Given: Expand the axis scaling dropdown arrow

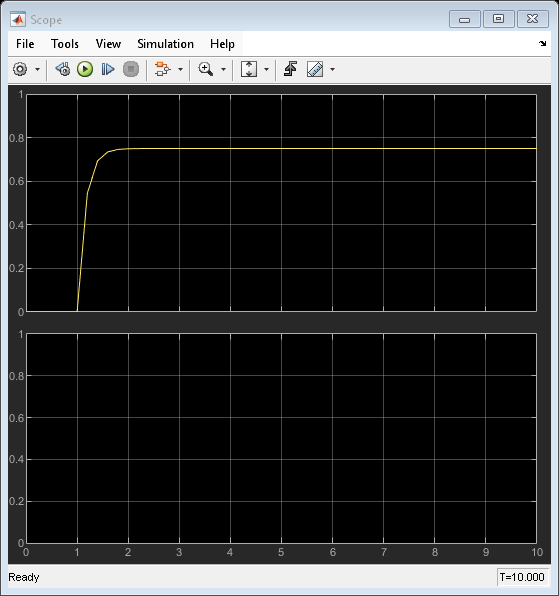Looking at the screenshot, I should [266, 69].
